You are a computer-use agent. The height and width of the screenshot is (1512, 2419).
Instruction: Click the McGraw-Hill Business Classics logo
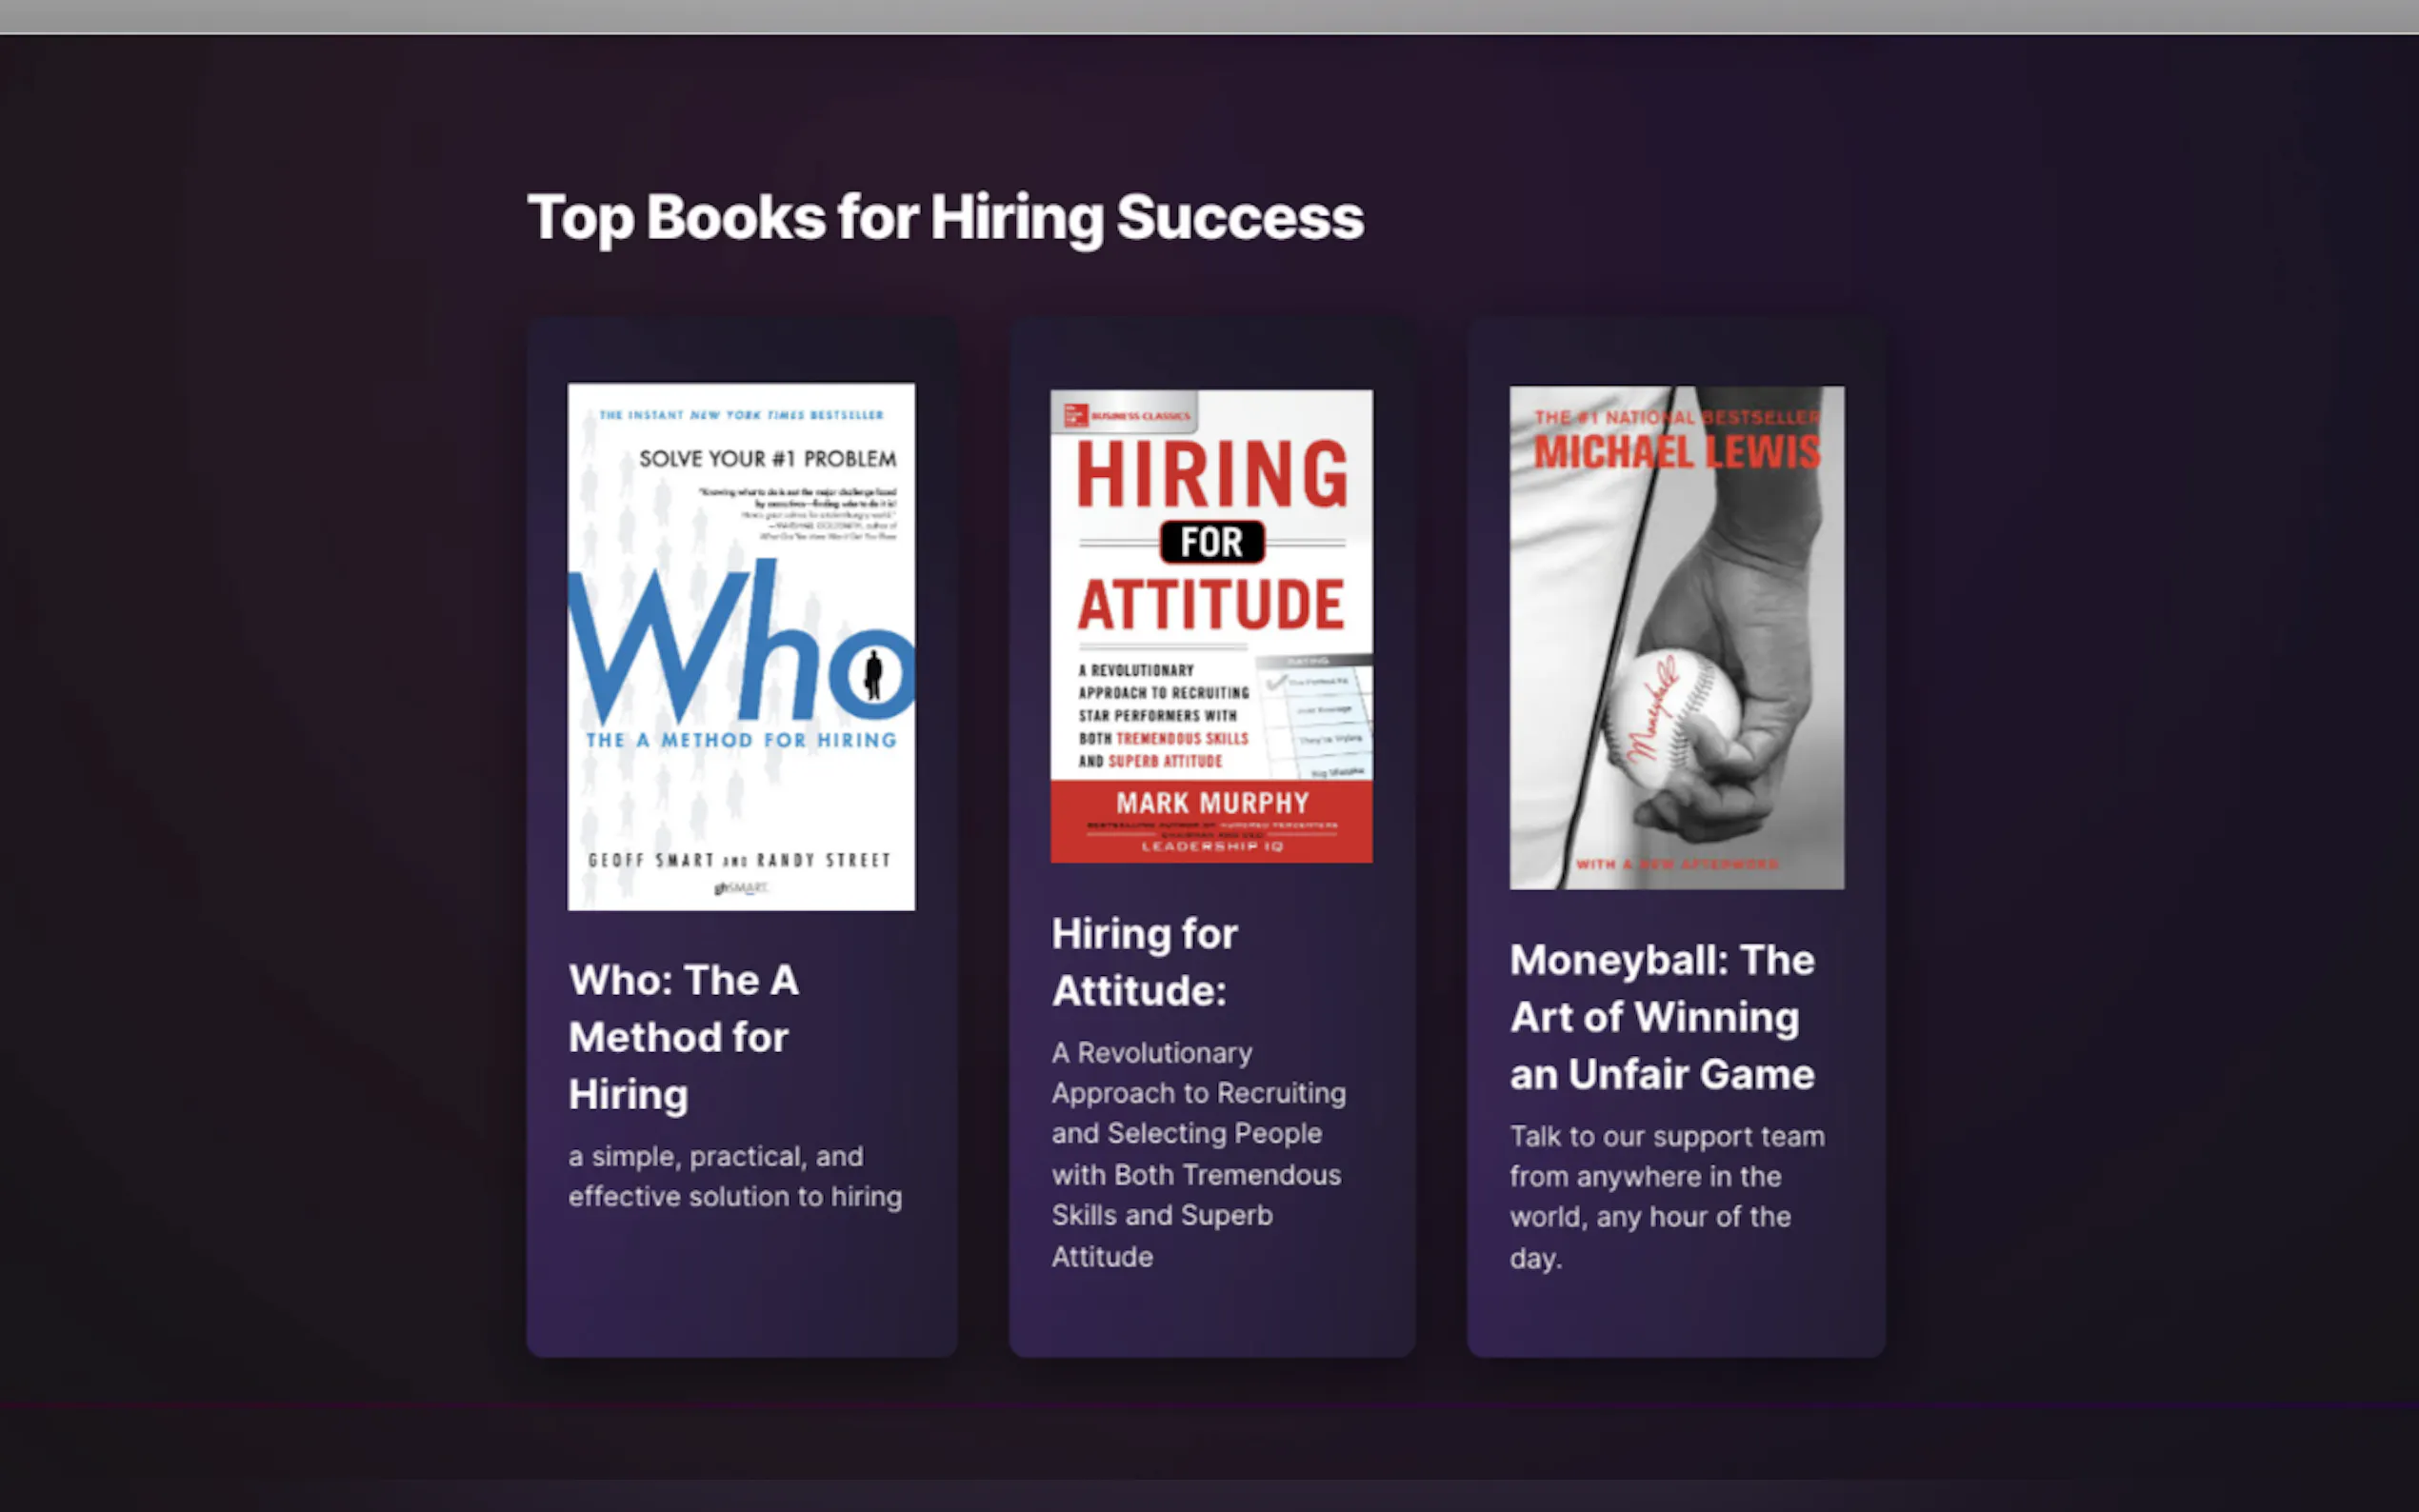coord(1126,414)
